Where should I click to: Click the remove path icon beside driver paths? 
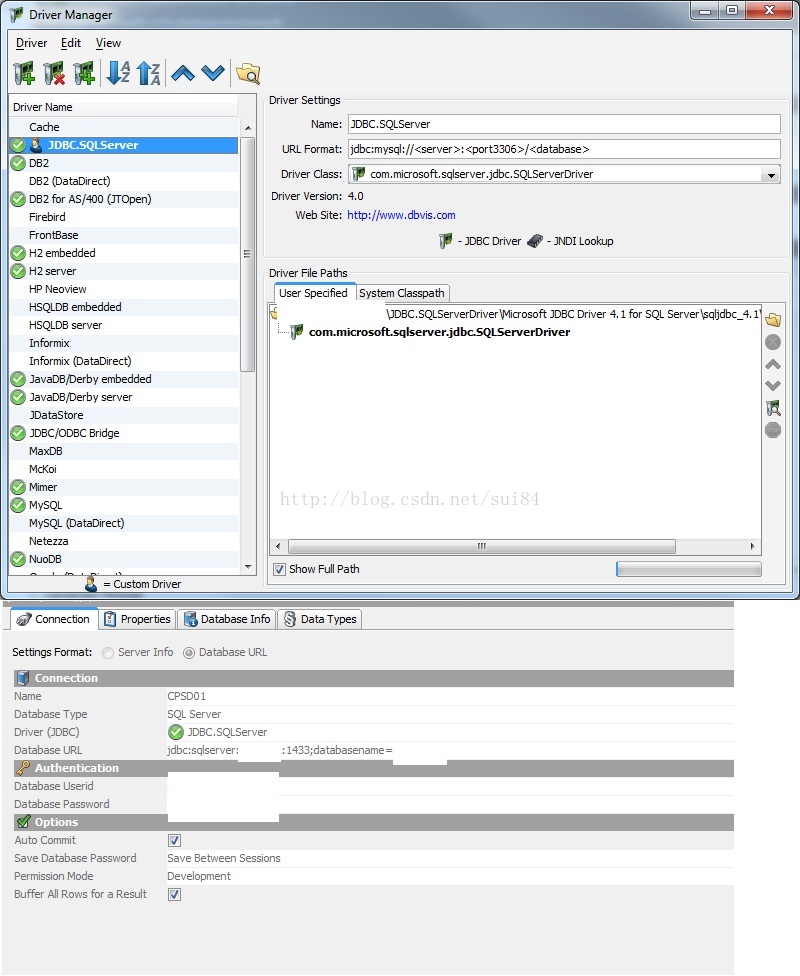coord(773,342)
